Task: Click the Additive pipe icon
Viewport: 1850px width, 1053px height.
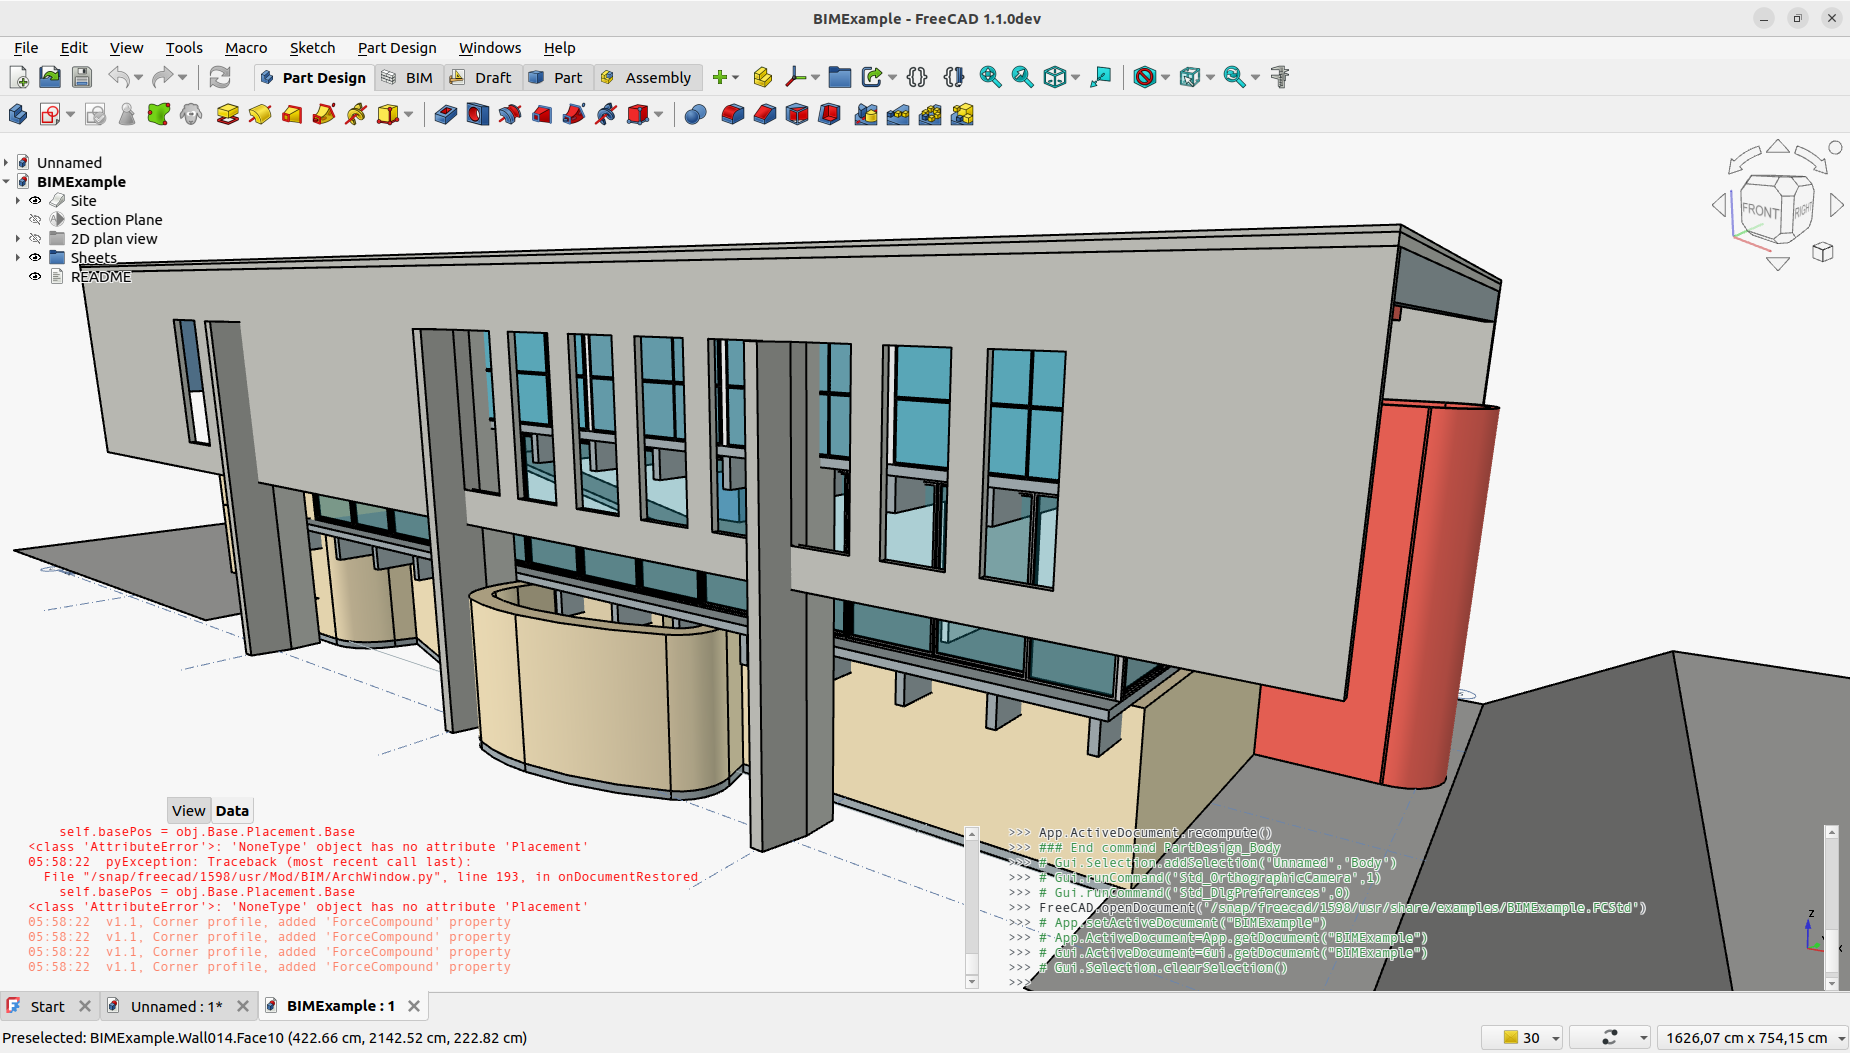Action: [x=324, y=114]
